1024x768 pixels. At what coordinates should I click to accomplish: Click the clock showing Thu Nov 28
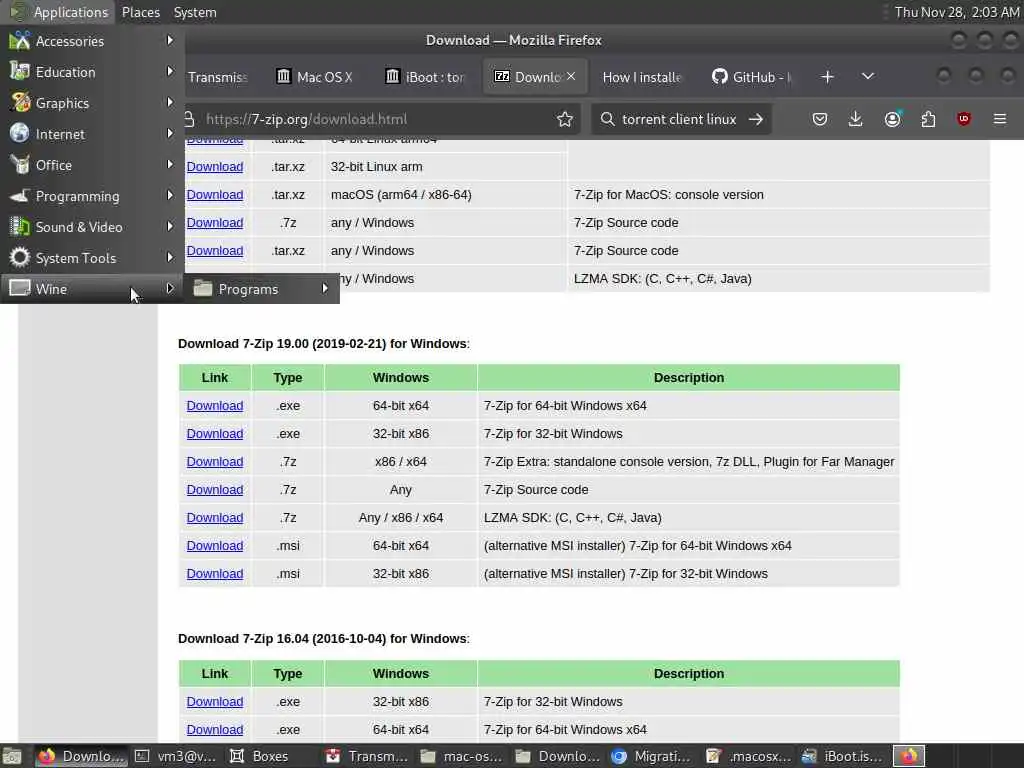957,12
